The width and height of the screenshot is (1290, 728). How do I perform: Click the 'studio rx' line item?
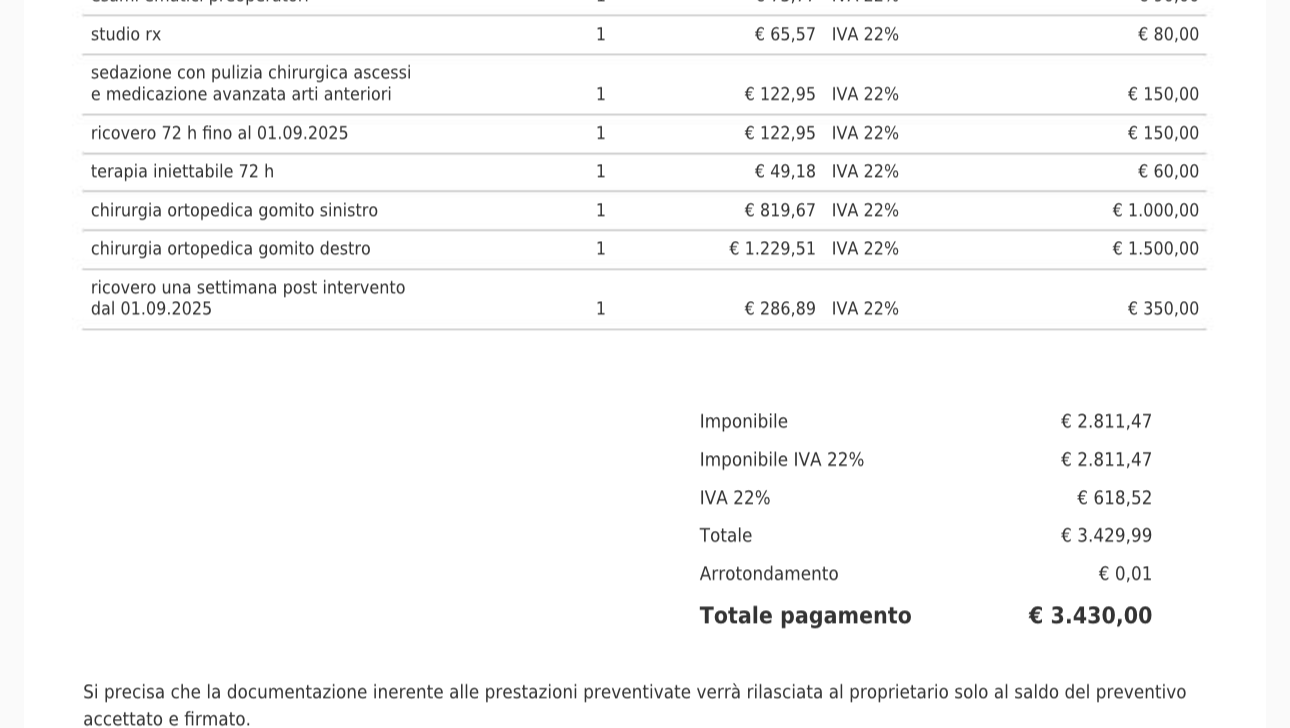[x=126, y=35]
